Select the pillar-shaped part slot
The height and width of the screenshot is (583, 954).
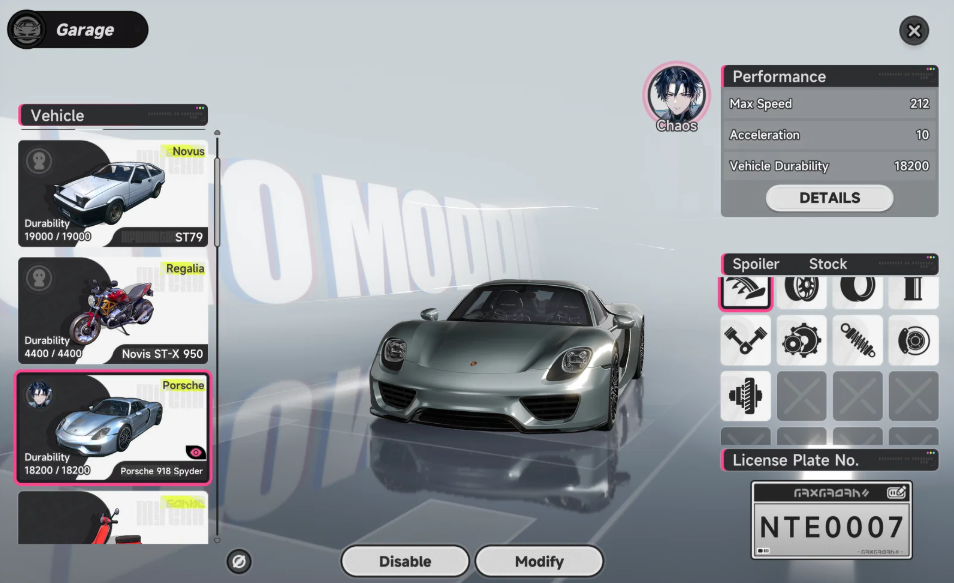913,292
